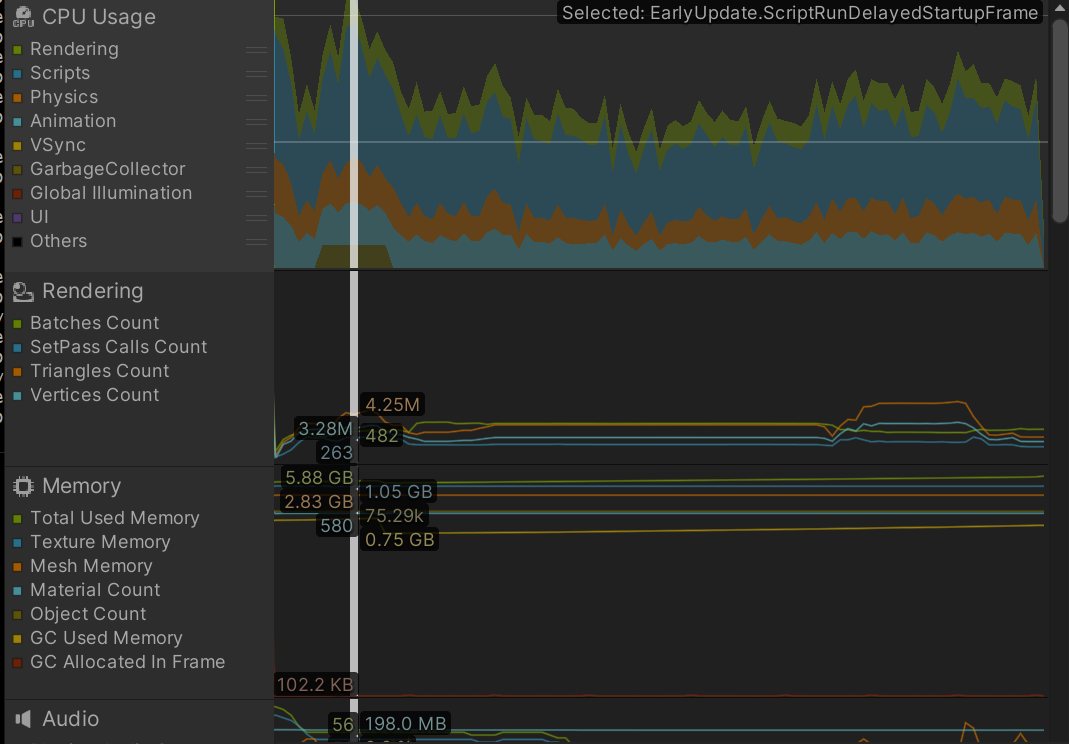Click the Batches Count legend label
The height and width of the screenshot is (744, 1069).
tap(94, 323)
